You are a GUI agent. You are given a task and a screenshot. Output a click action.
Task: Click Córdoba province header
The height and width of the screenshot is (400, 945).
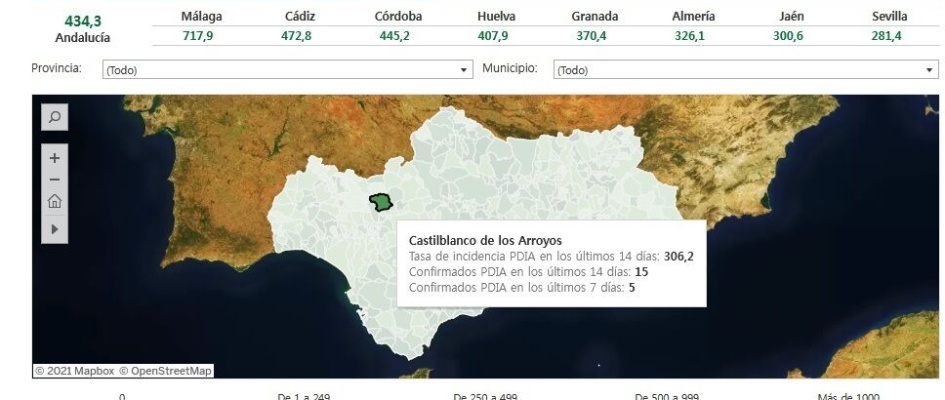click(398, 16)
